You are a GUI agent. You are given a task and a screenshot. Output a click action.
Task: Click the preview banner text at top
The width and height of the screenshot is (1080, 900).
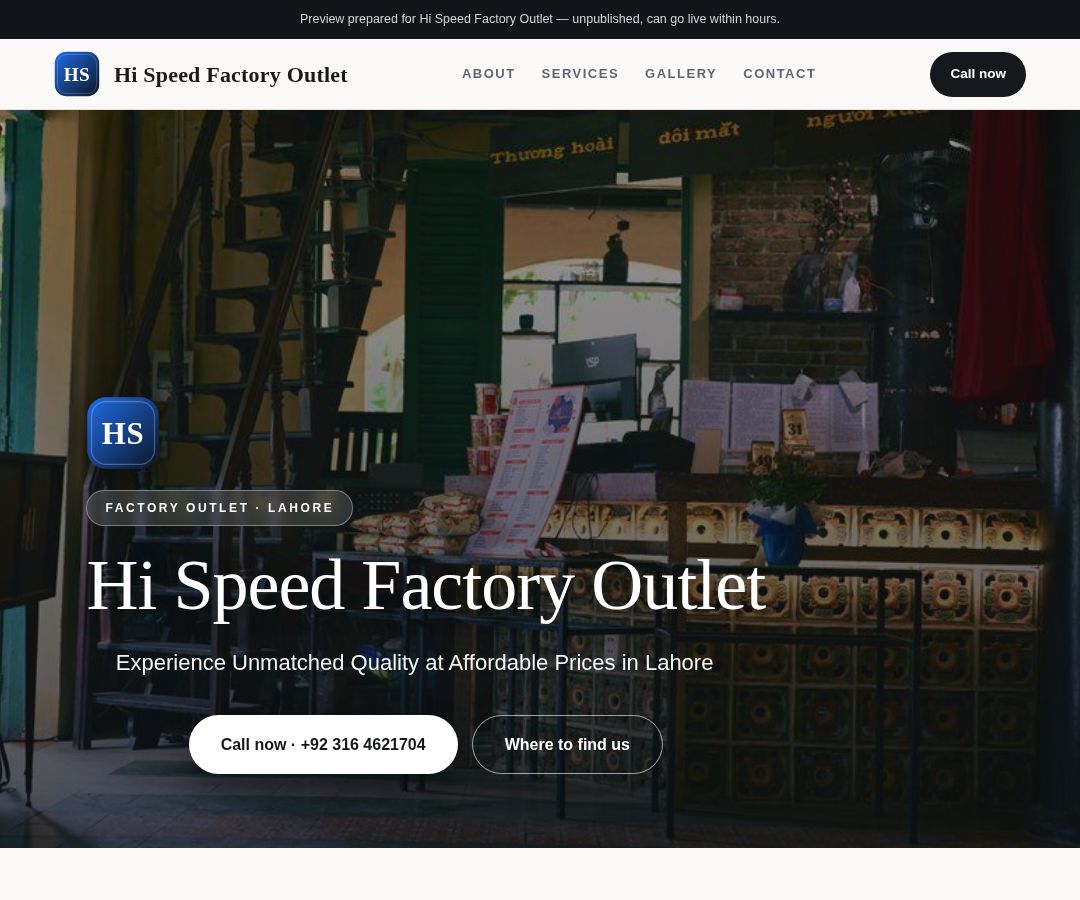click(539, 19)
